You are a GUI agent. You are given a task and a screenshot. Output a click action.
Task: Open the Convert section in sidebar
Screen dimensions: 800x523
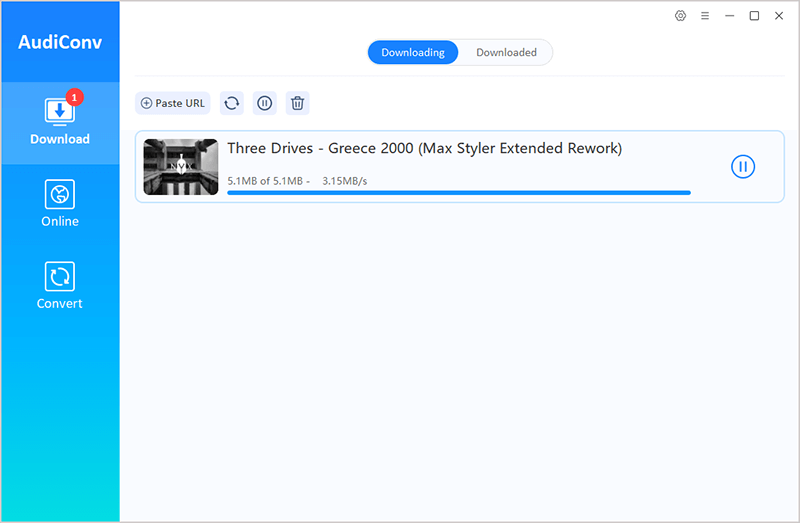pos(60,286)
